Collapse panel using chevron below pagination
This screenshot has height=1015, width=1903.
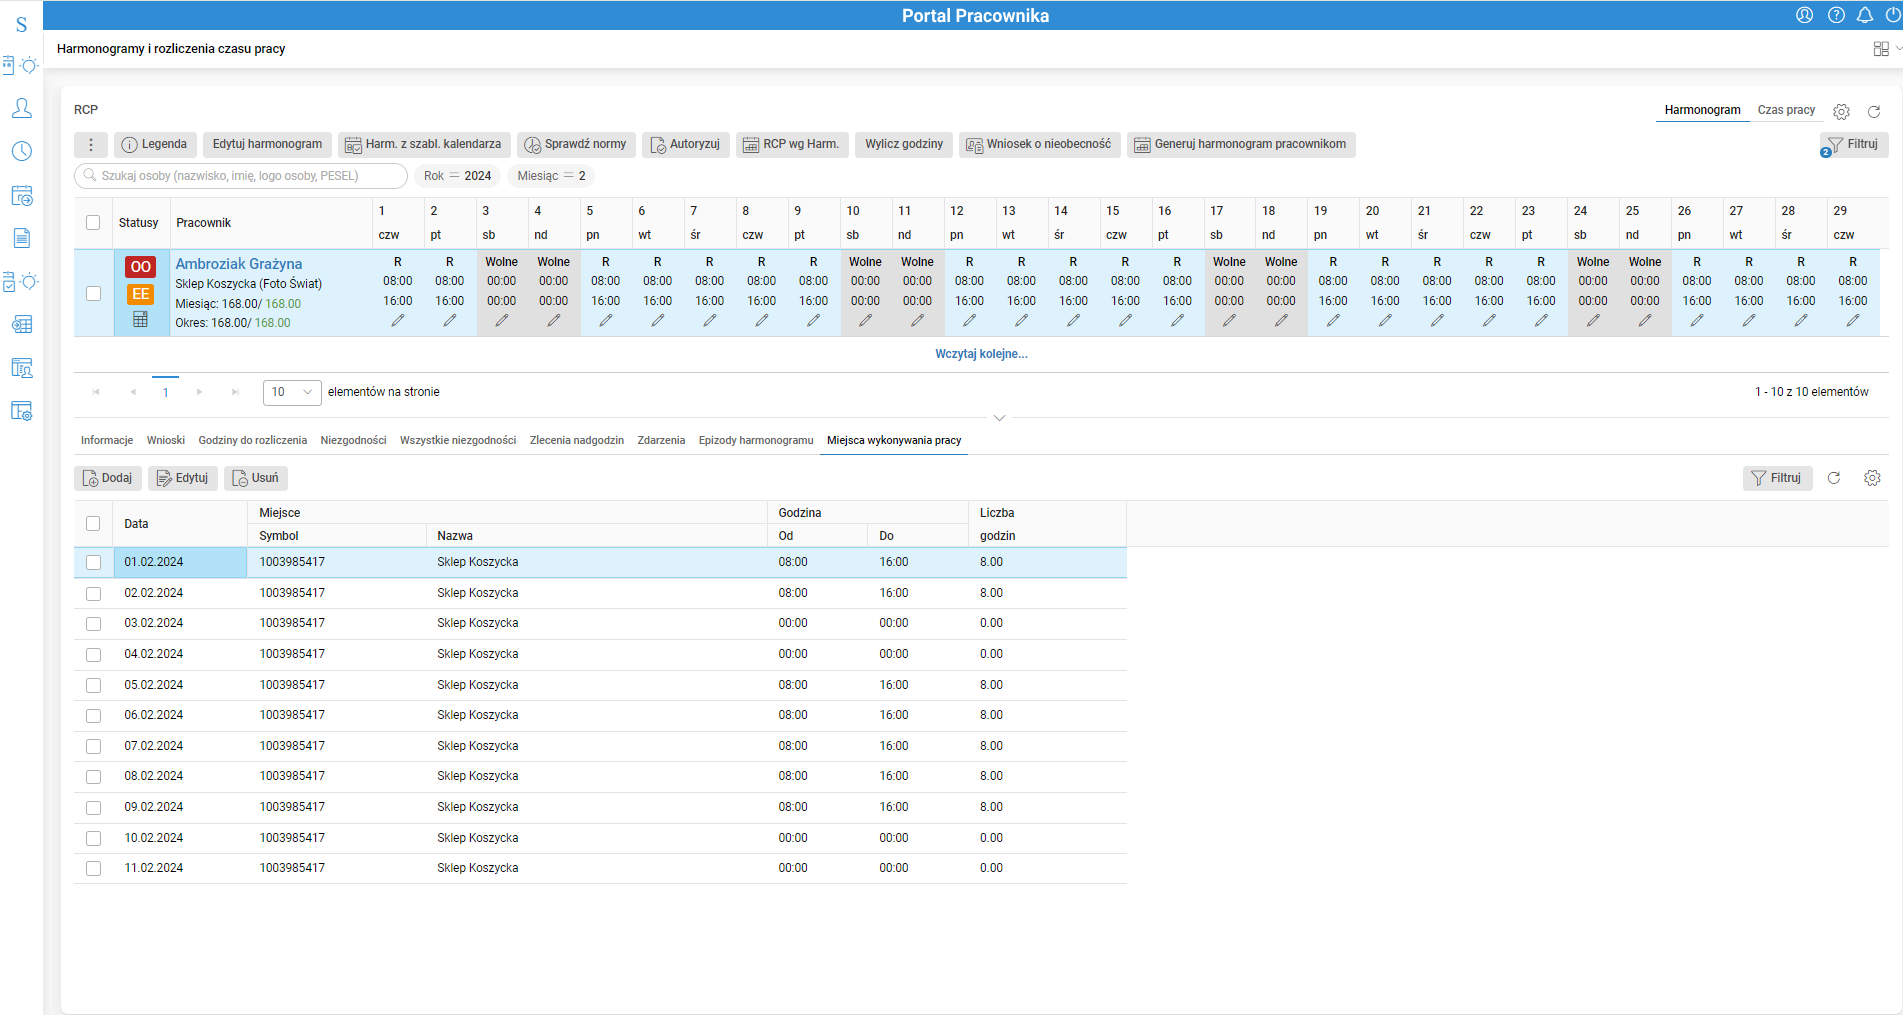[x=999, y=417]
